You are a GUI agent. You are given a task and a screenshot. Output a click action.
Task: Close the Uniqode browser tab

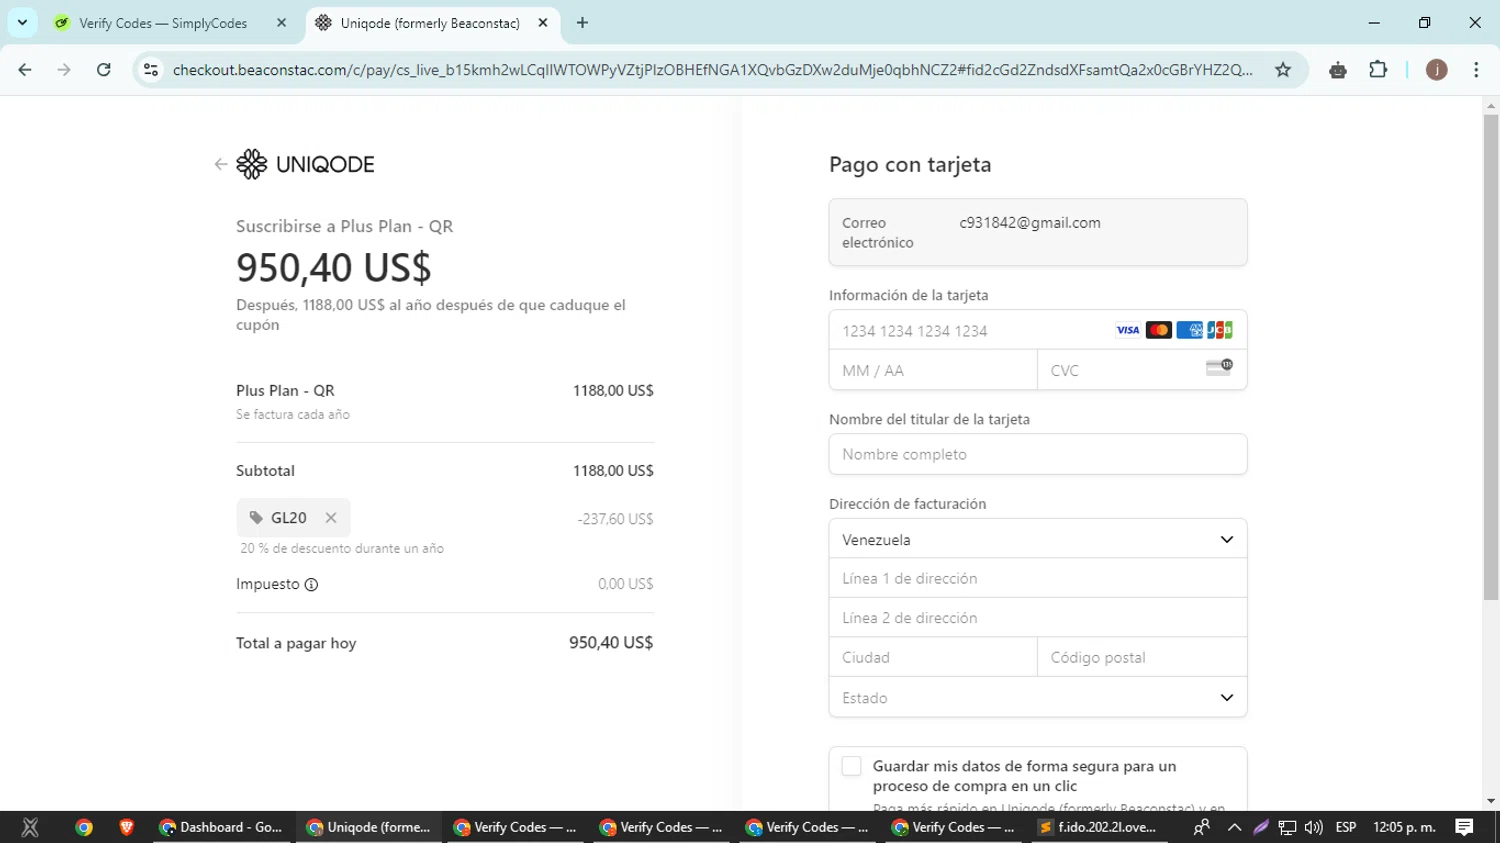tap(543, 23)
